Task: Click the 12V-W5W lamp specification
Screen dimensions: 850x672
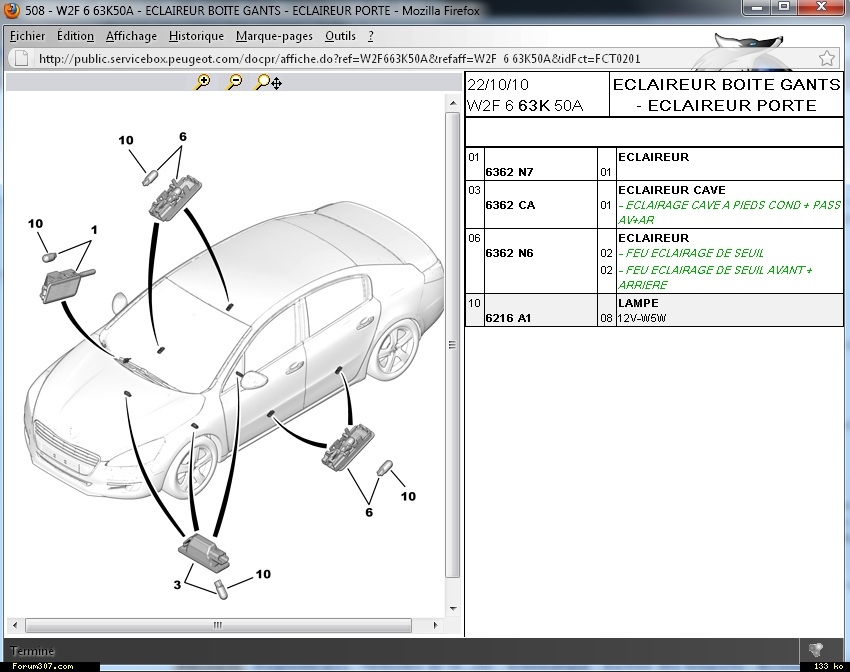Action: pos(641,318)
